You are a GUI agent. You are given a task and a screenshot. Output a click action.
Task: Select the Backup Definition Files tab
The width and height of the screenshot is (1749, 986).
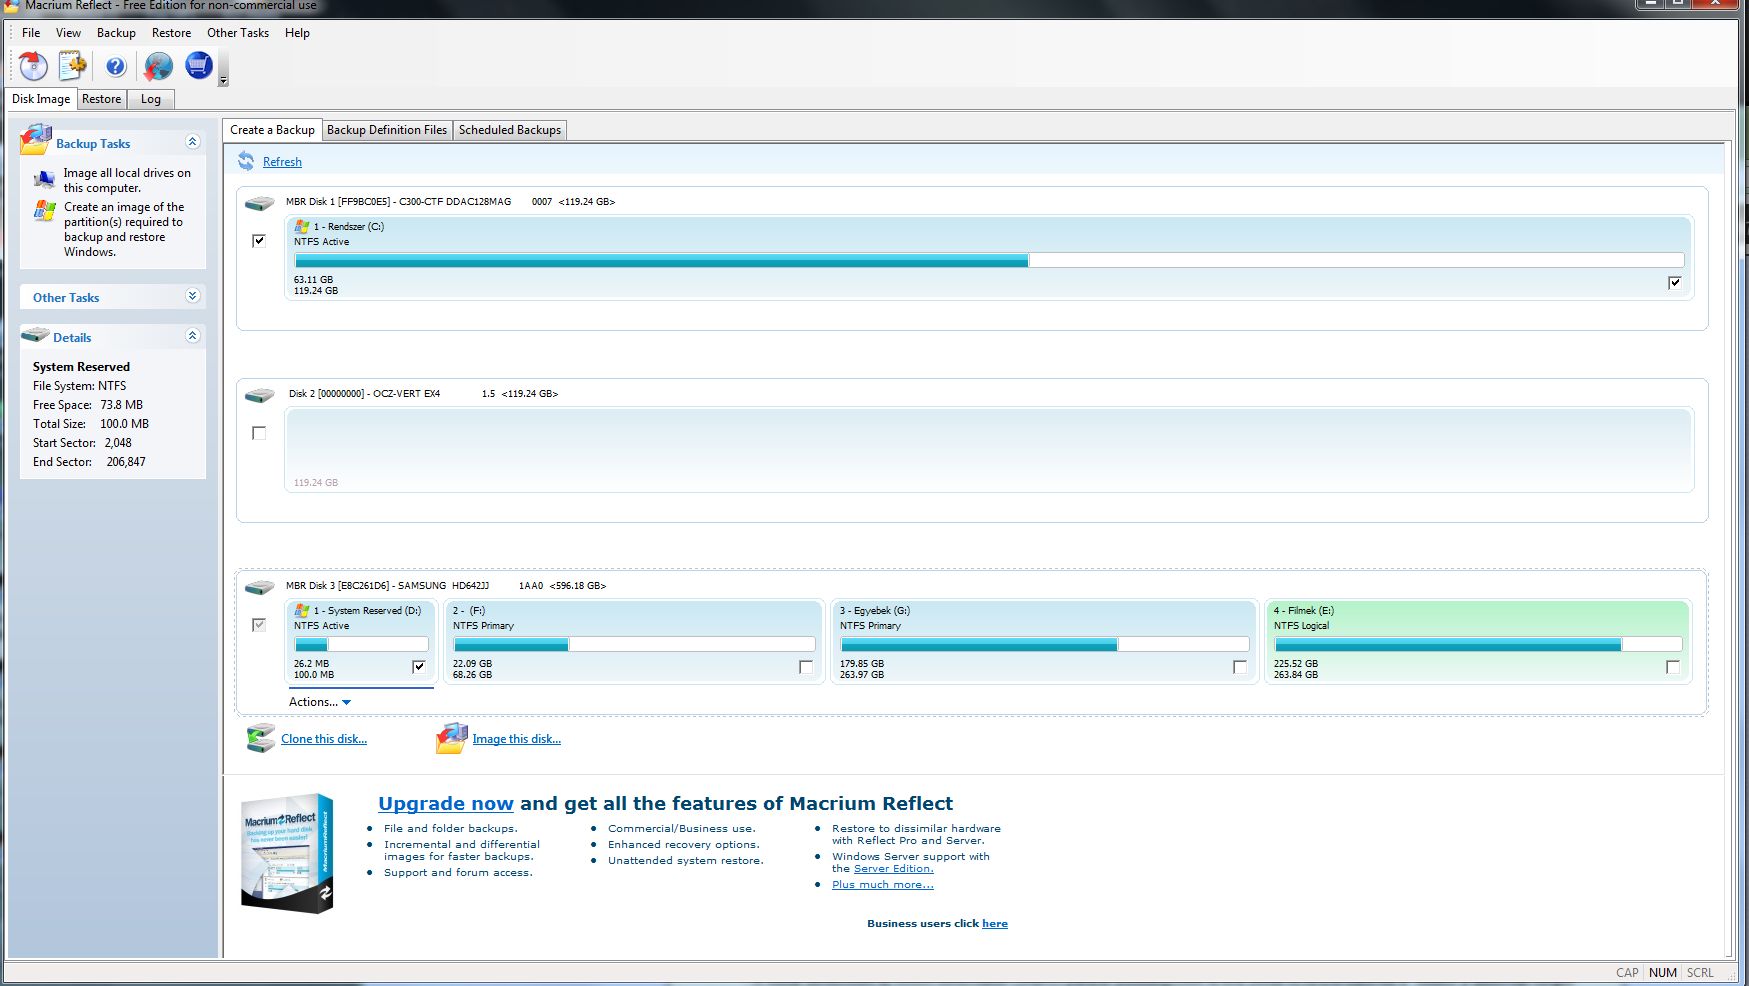click(387, 130)
